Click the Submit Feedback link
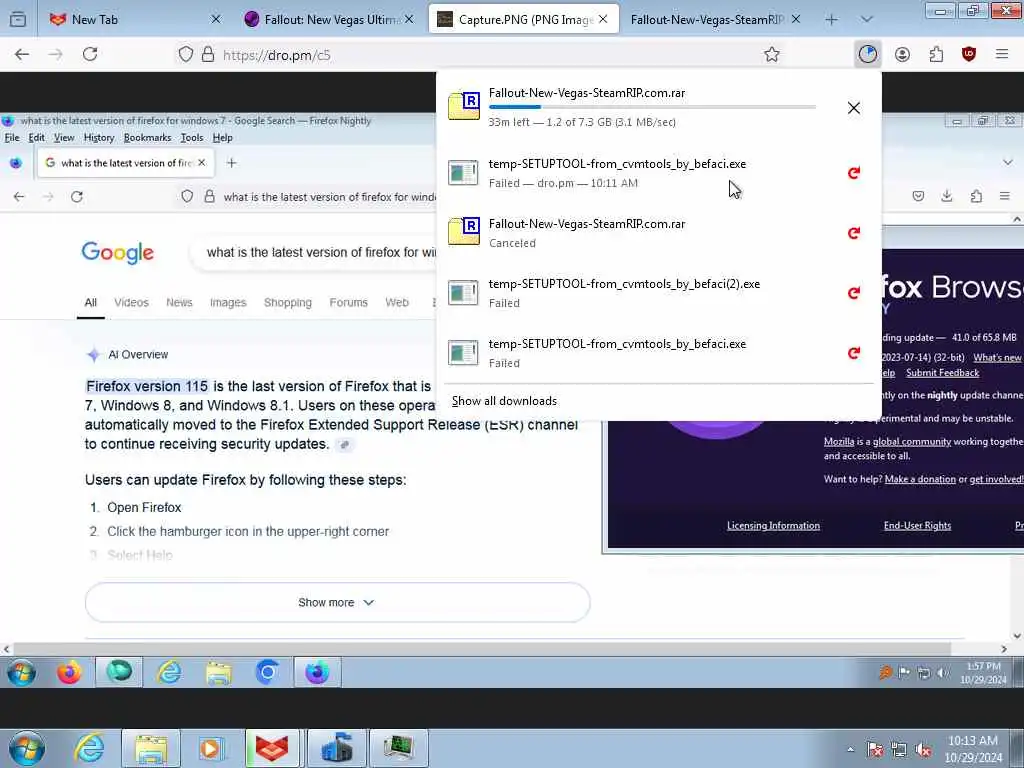 pyautogui.click(x=942, y=373)
